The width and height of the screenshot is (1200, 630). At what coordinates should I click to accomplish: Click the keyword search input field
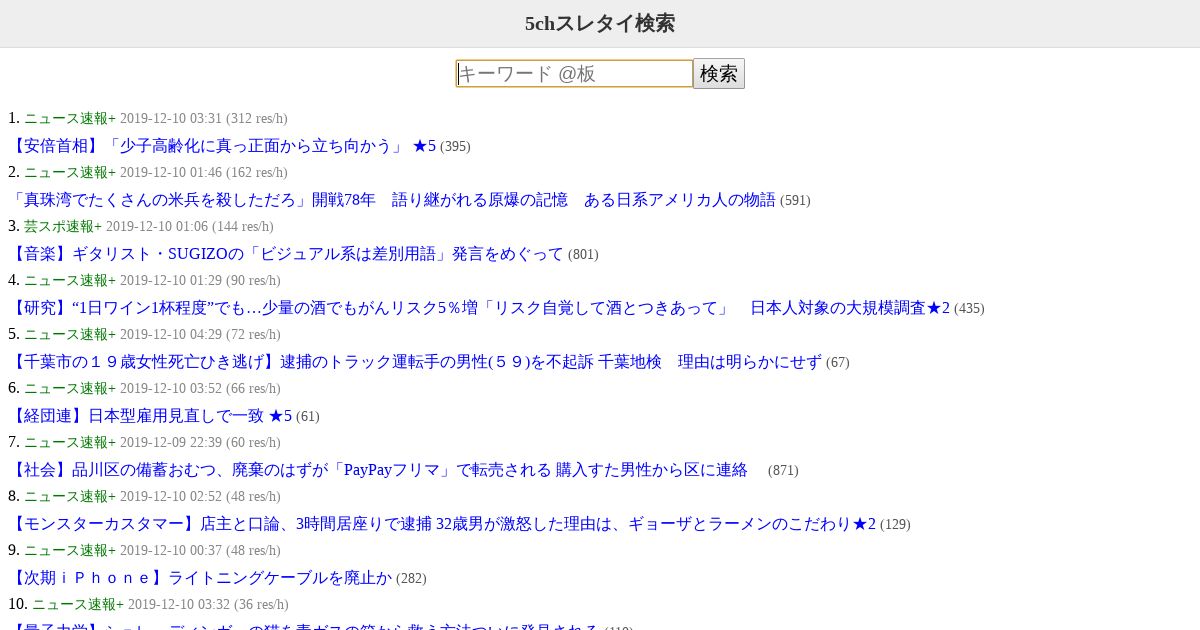[574, 74]
